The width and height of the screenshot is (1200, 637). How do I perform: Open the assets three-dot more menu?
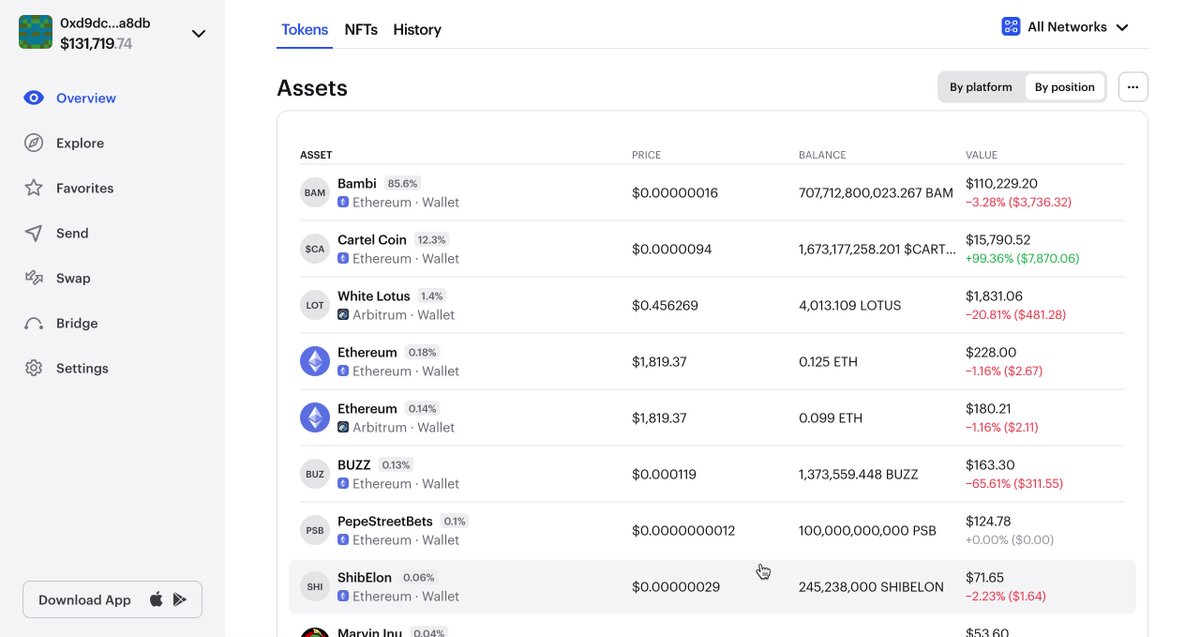click(x=1133, y=87)
